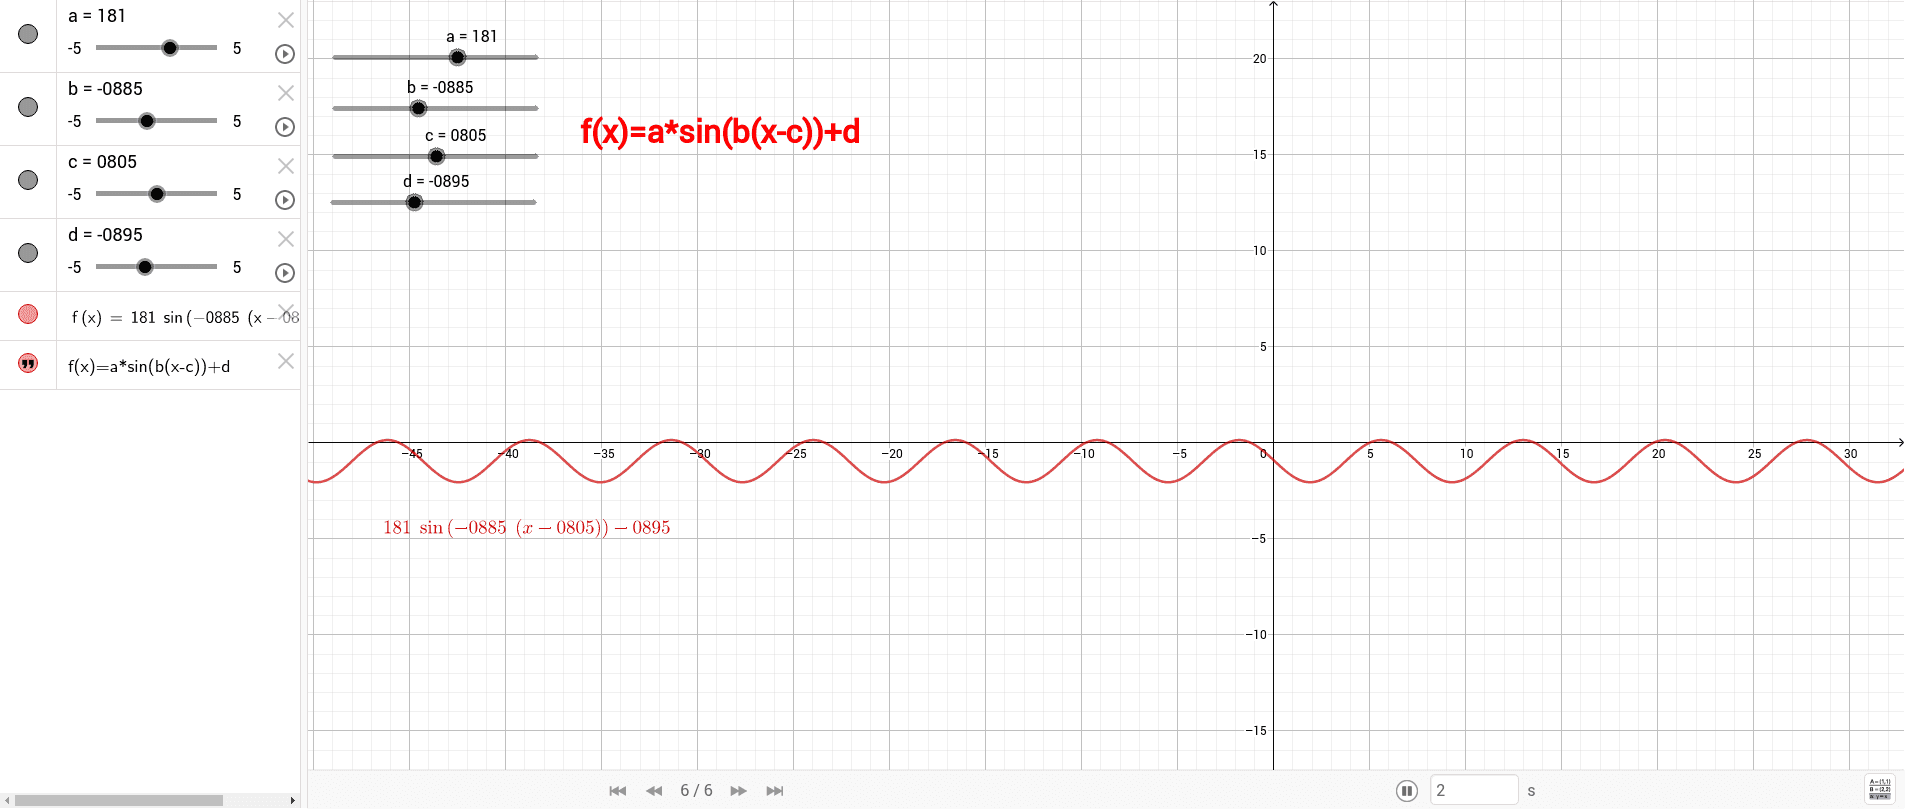This screenshot has height=810, width=1906.
Task: Click the 6 / 6 step counter
Action: (696, 791)
